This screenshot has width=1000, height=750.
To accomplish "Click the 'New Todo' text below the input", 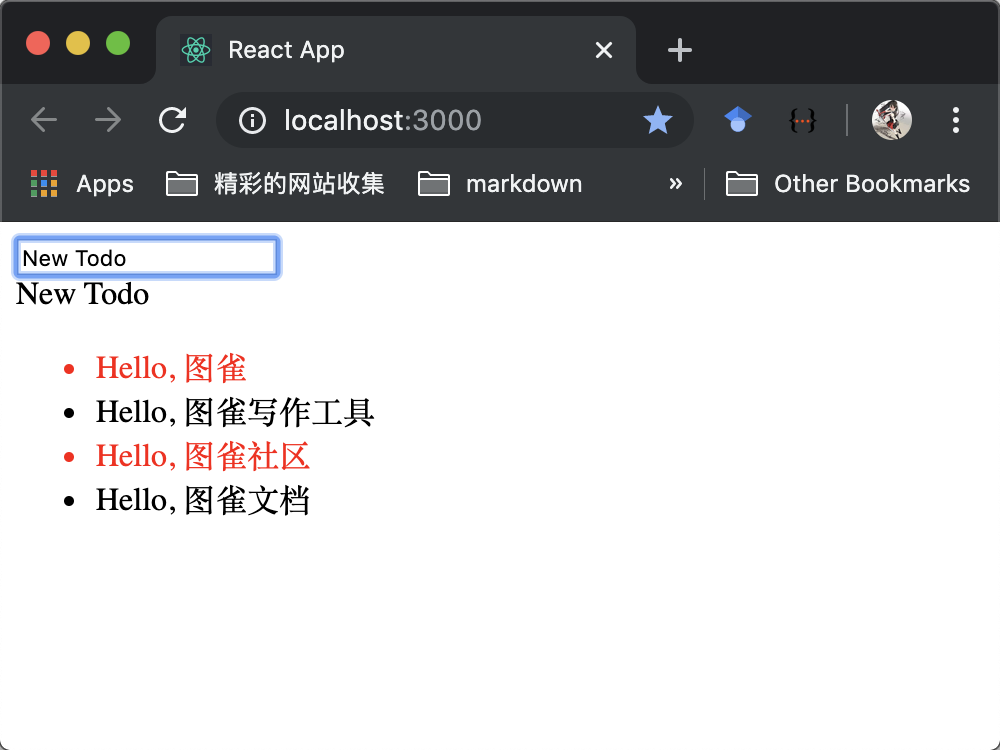I will pos(81,294).
